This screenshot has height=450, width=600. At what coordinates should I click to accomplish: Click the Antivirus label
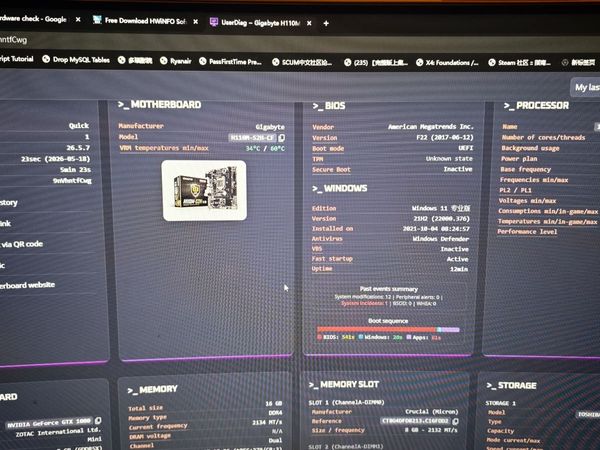pyautogui.click(x=327, y=238)
